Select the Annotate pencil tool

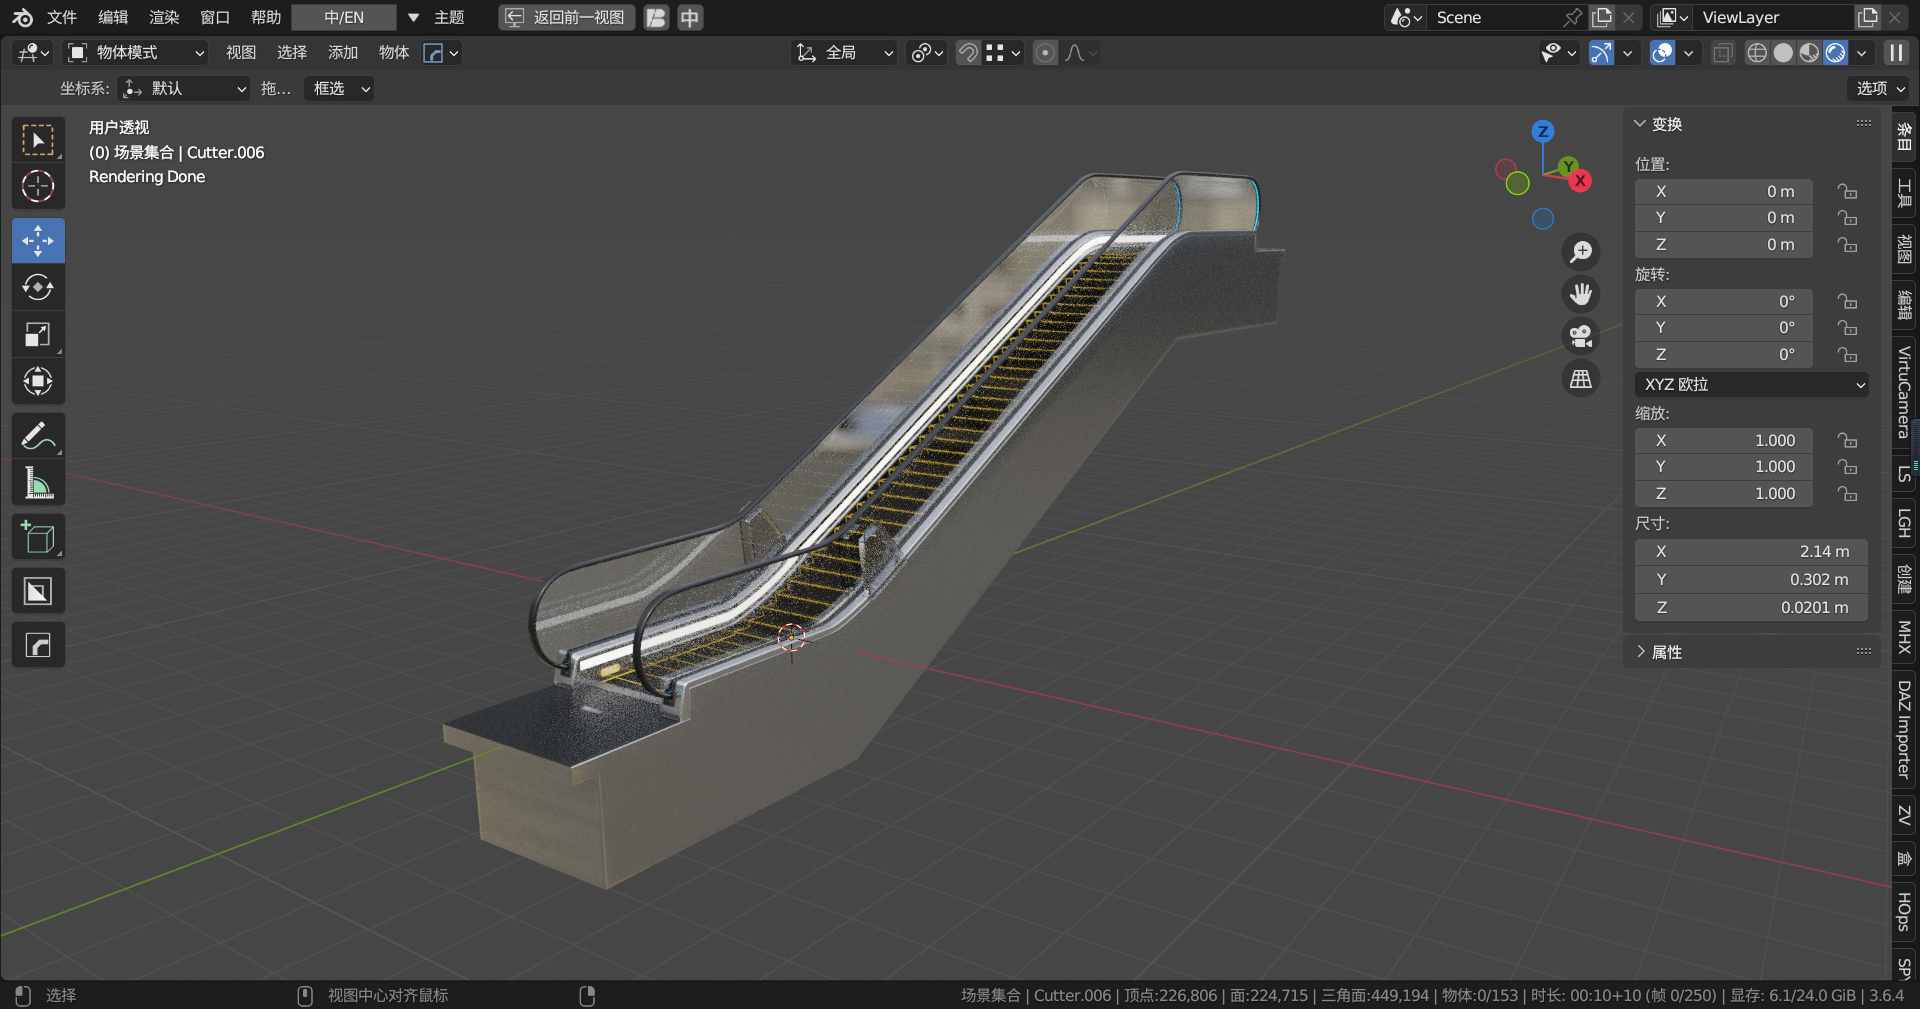point(38,436)
